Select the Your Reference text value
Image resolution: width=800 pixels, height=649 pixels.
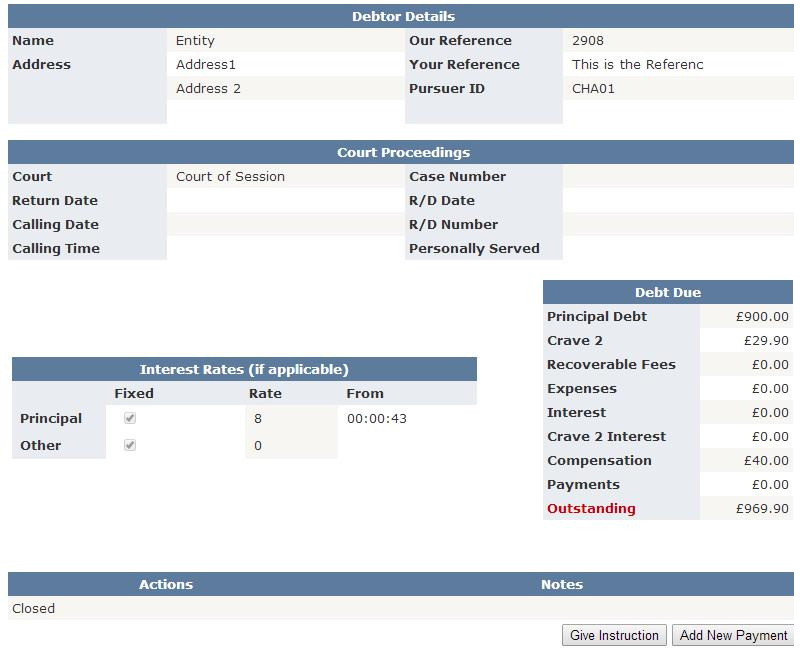pyautogui.click(x=638, y=65)
